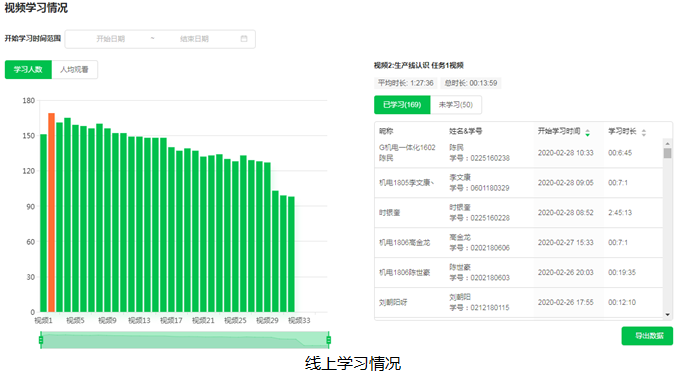Export data with 导出数据 button
Viewport: 676px width, 373px height.
tap(647, 336)
